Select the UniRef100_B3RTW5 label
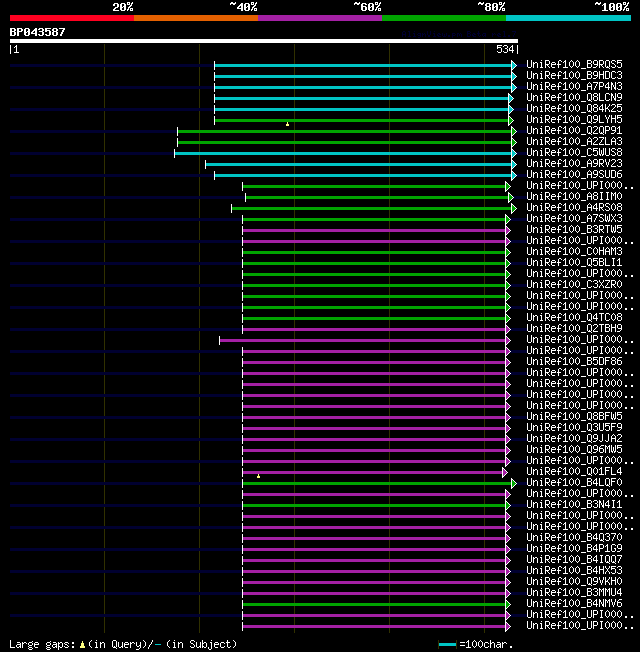The width and height of the screenshot is (640, 652). (574, 230)
